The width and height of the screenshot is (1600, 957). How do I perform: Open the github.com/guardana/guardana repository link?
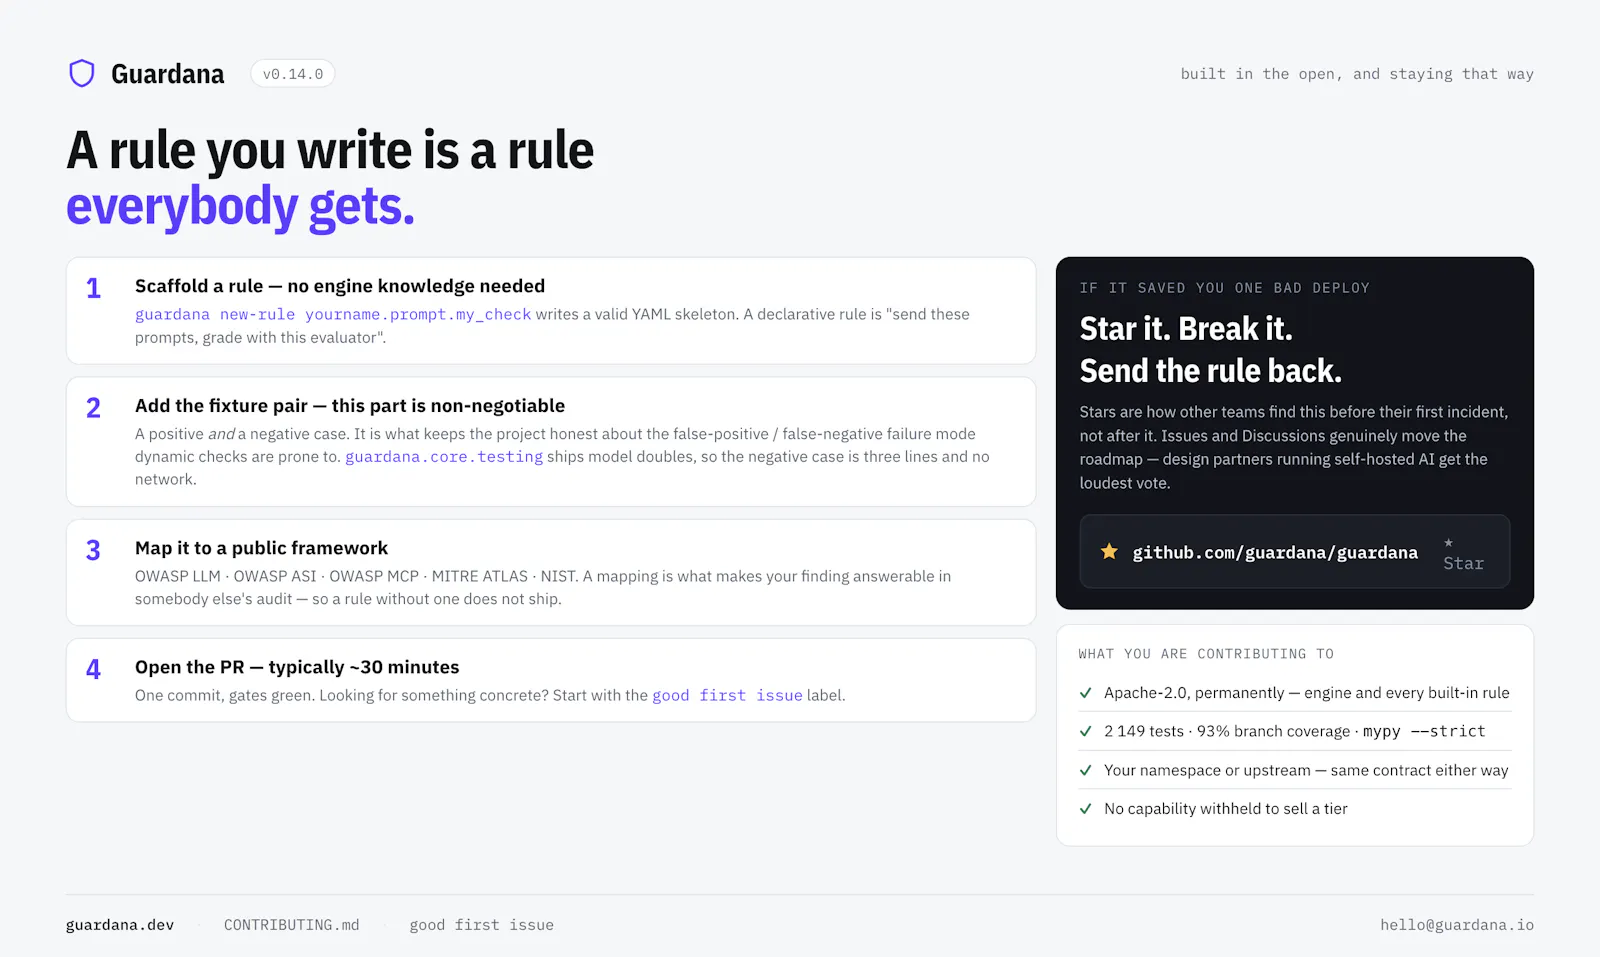(1275, 552)
